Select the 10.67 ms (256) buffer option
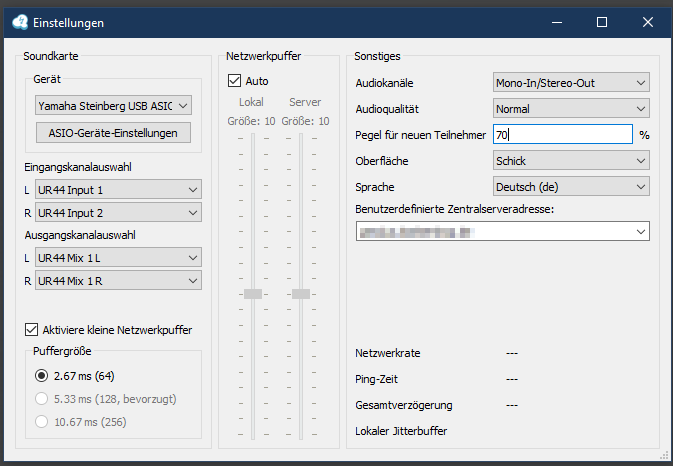The height and width of the screenshot is (466, 673). [x=41, y=421]
